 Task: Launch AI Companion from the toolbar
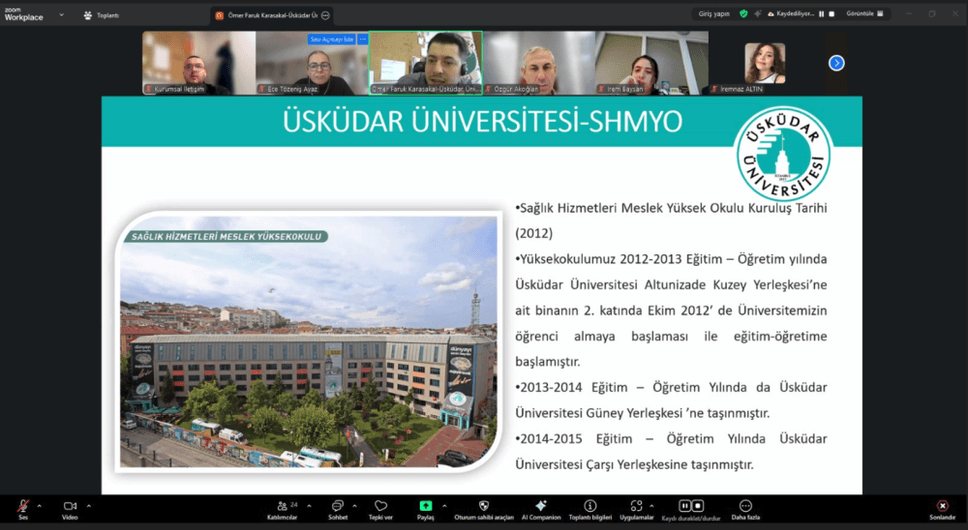point(541,509)
